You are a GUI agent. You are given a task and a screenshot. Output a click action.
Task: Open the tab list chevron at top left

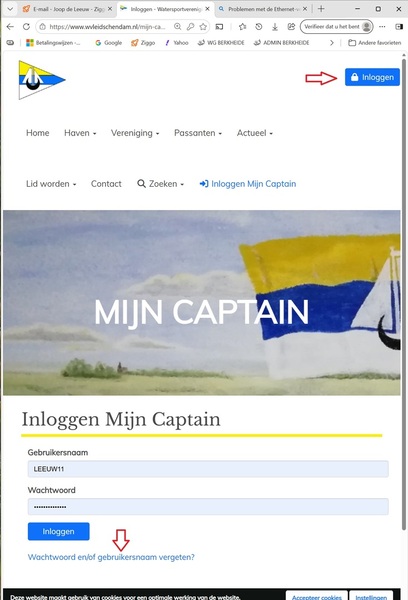tap(10, 9)
